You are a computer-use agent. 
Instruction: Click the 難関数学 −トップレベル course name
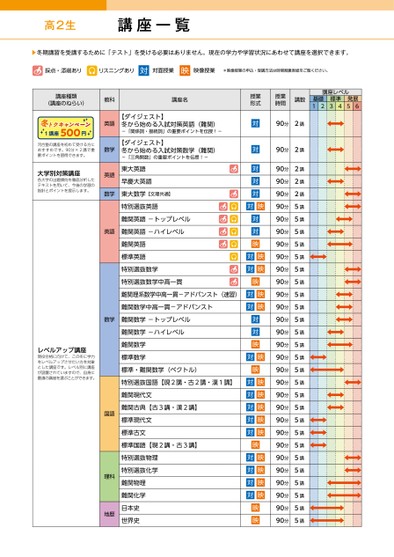point(156,319)
